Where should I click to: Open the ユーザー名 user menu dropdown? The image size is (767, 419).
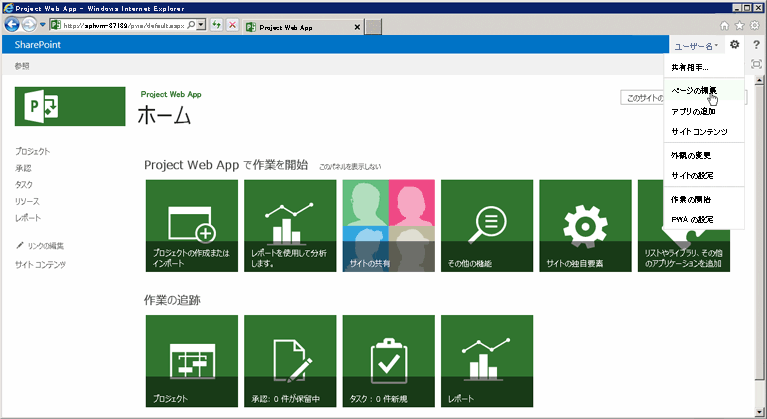click(x=696, y=46)
